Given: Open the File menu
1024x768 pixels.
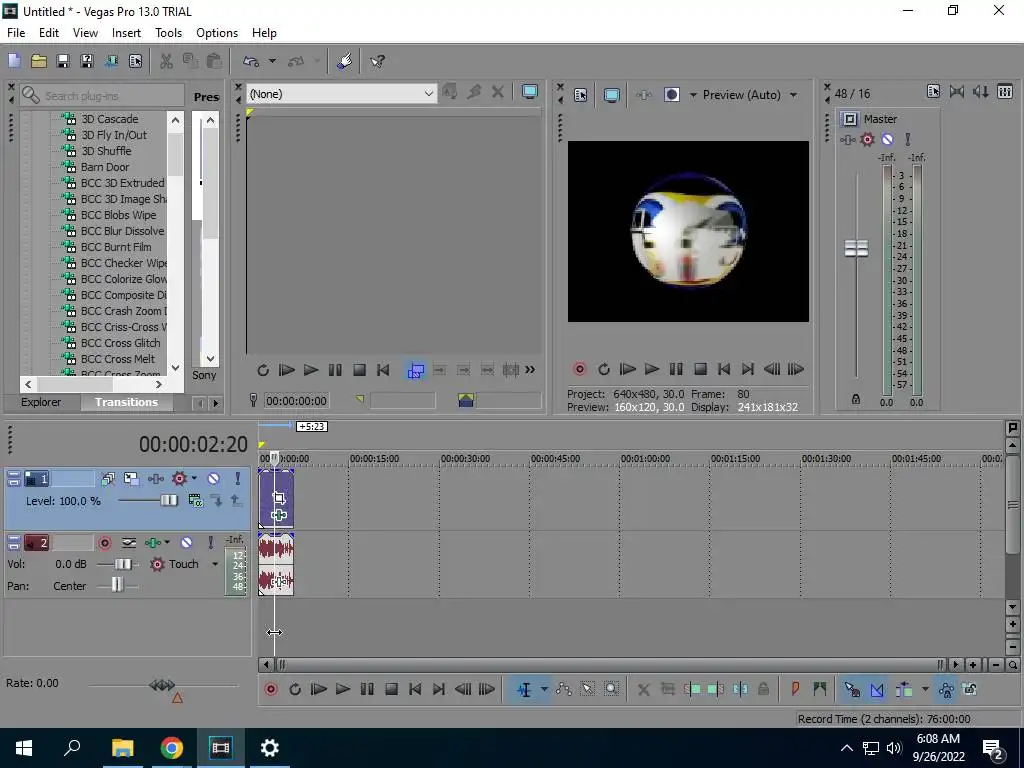Looking at the screenshot, I should (x=16, y=33).
